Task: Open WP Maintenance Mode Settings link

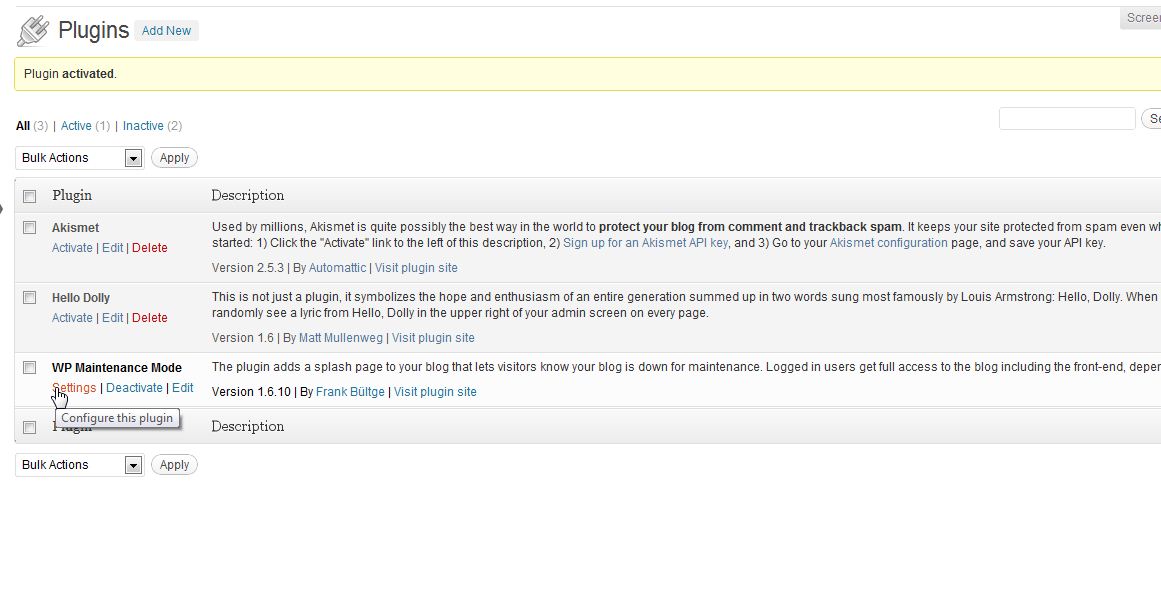Action: pos(74,388)
